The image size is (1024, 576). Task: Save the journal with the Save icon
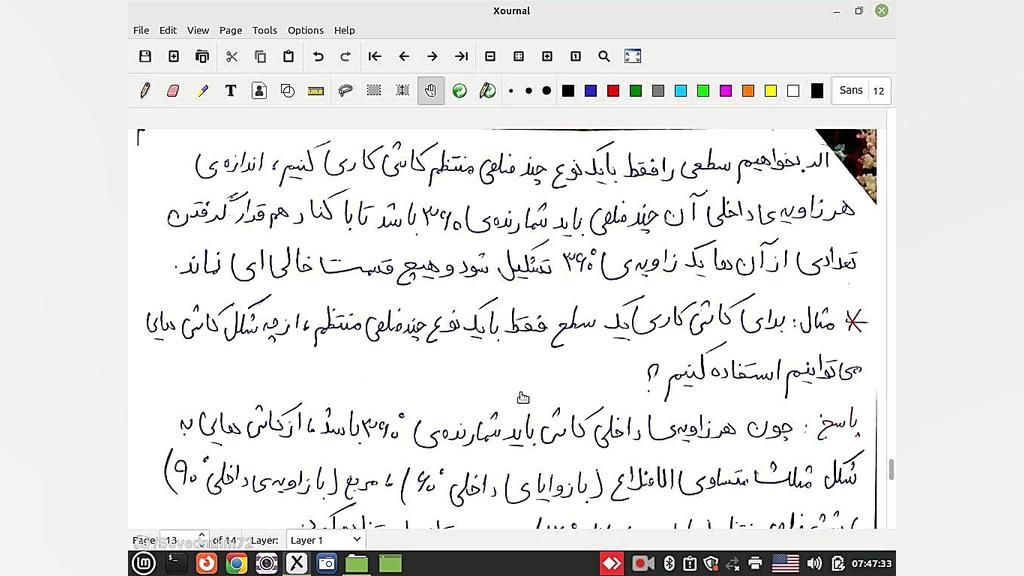(145, 56)
